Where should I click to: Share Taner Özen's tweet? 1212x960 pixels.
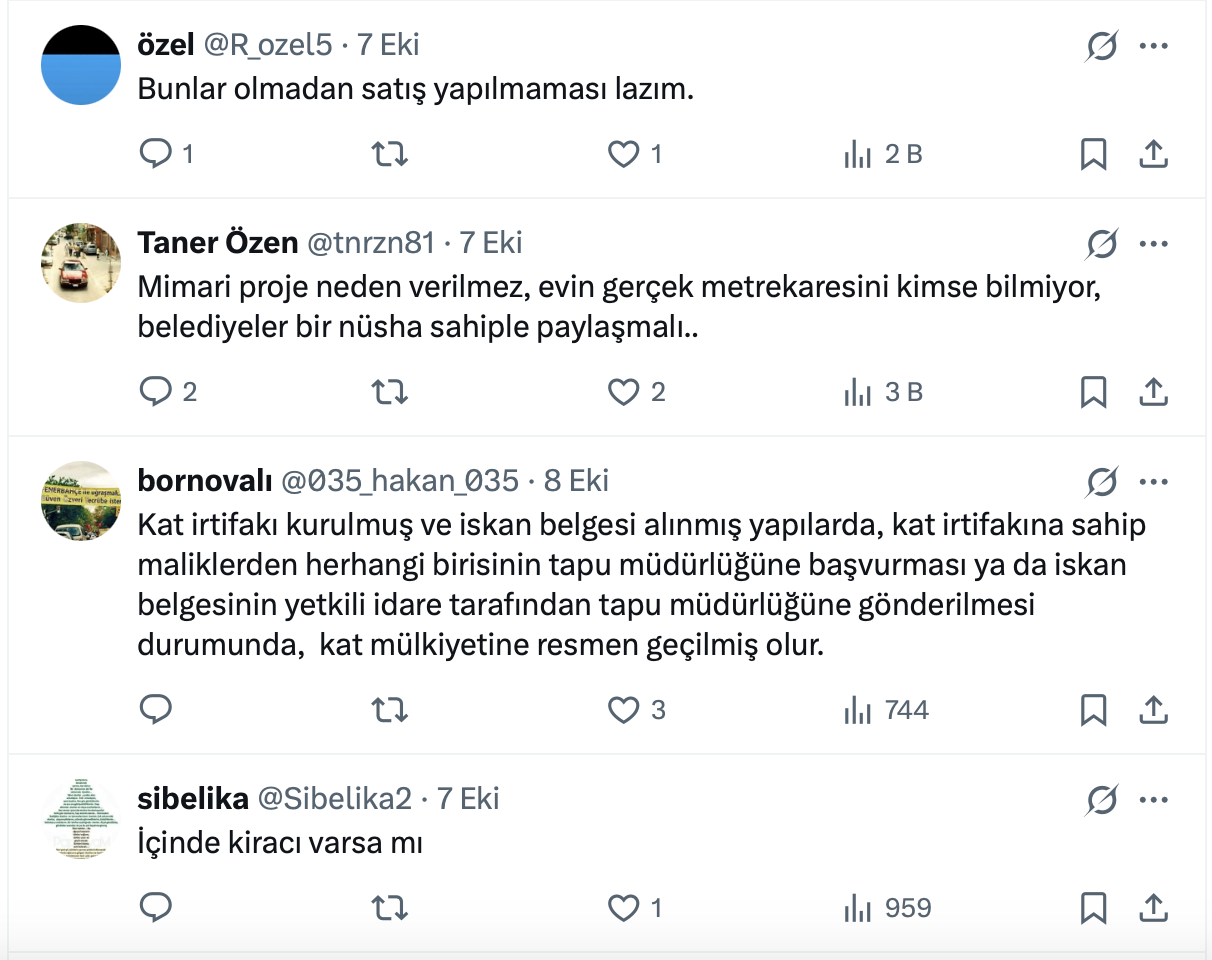[x=1153, y=392]
